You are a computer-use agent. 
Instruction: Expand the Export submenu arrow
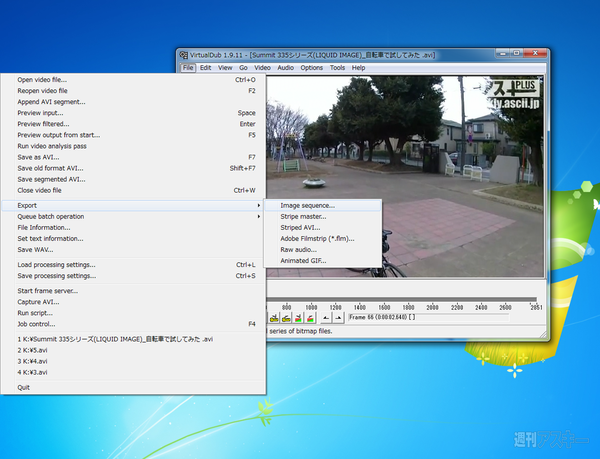pos(259,205)
